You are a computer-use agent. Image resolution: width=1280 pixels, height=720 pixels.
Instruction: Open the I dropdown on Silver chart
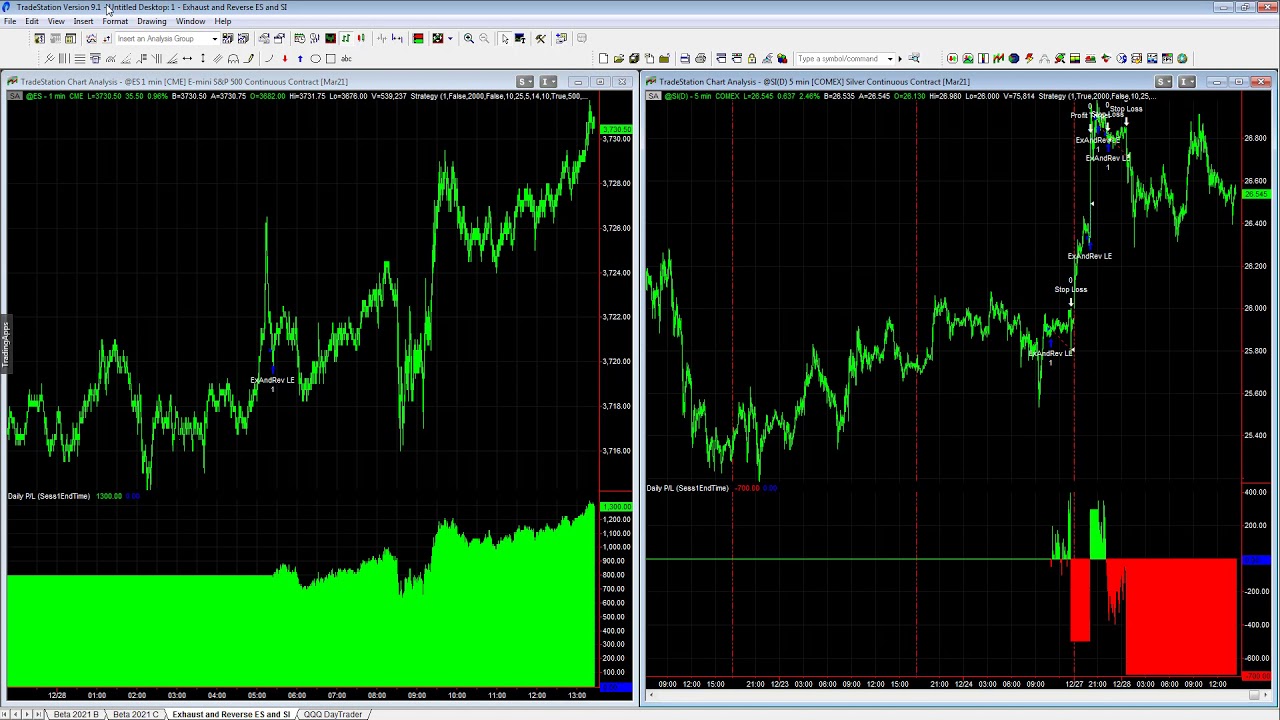click(1186, 82)
